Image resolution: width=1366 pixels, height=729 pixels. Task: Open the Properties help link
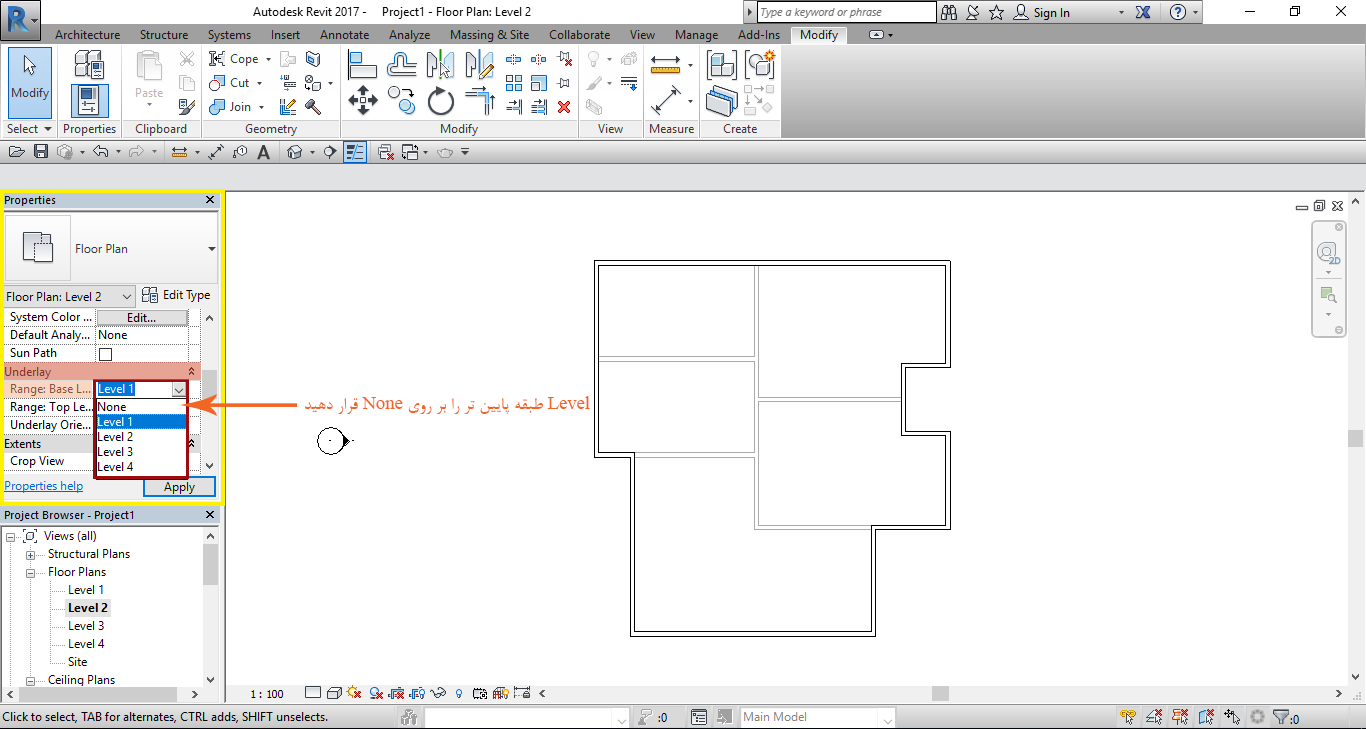(x=44, y=486)
